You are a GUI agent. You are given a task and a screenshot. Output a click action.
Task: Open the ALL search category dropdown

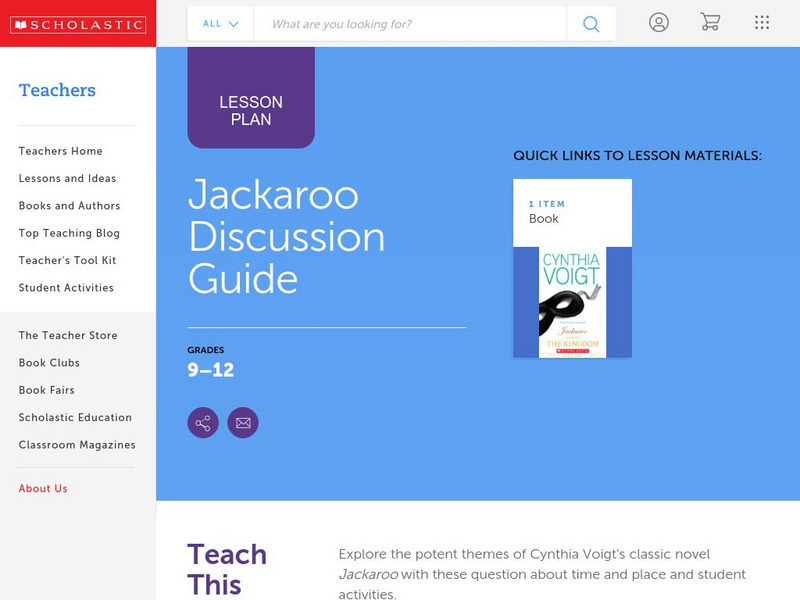[211, 22]
